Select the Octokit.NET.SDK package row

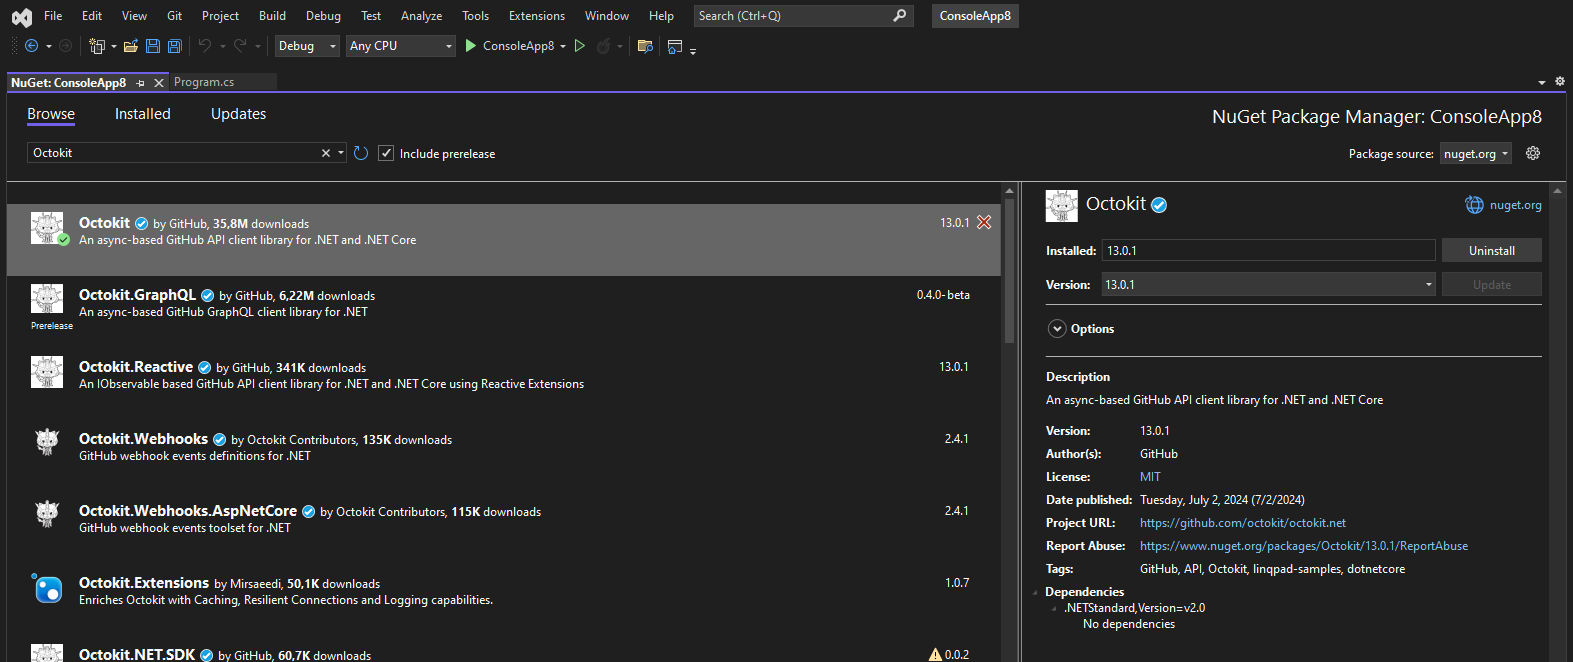point(504,651)
